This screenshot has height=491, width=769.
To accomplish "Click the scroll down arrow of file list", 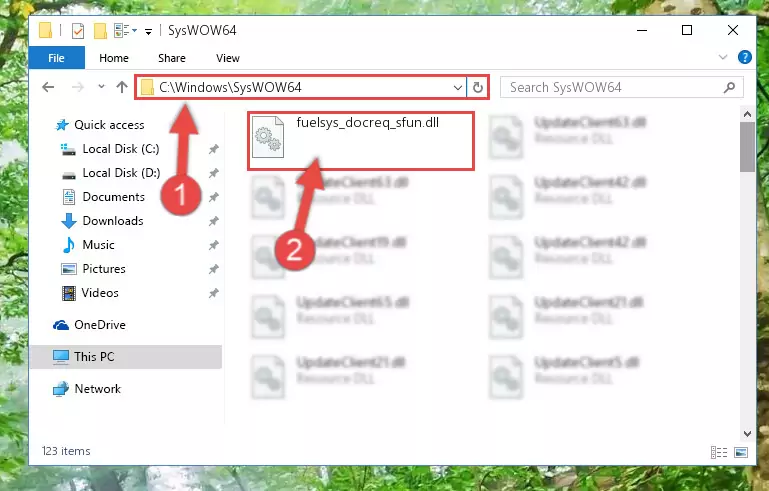I will tap(747, 434).
